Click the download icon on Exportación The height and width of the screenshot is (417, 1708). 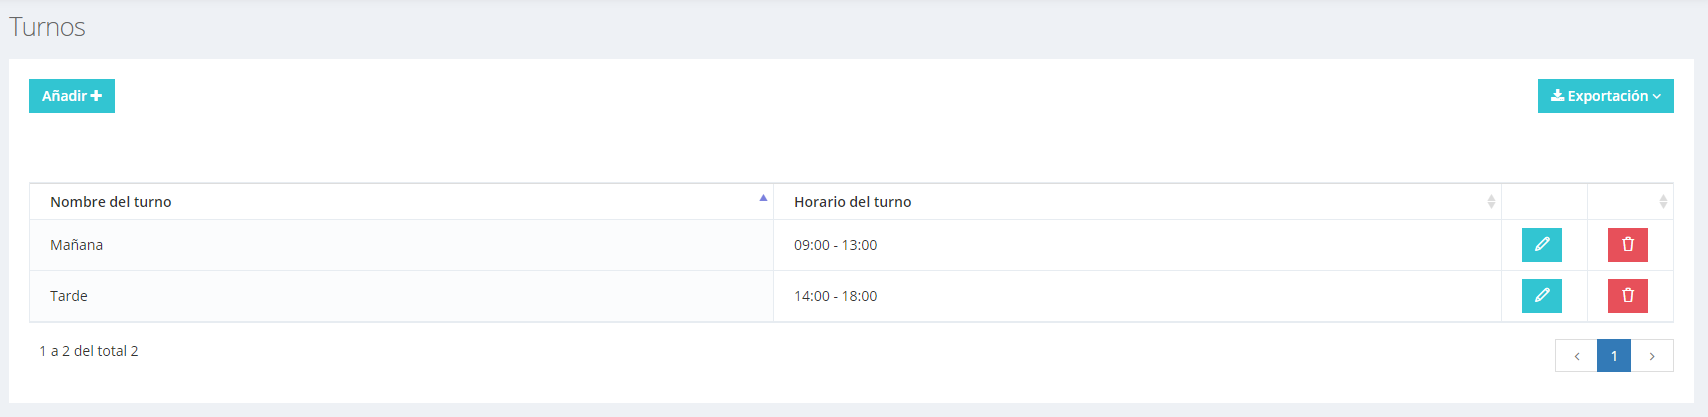point(1557,96)
